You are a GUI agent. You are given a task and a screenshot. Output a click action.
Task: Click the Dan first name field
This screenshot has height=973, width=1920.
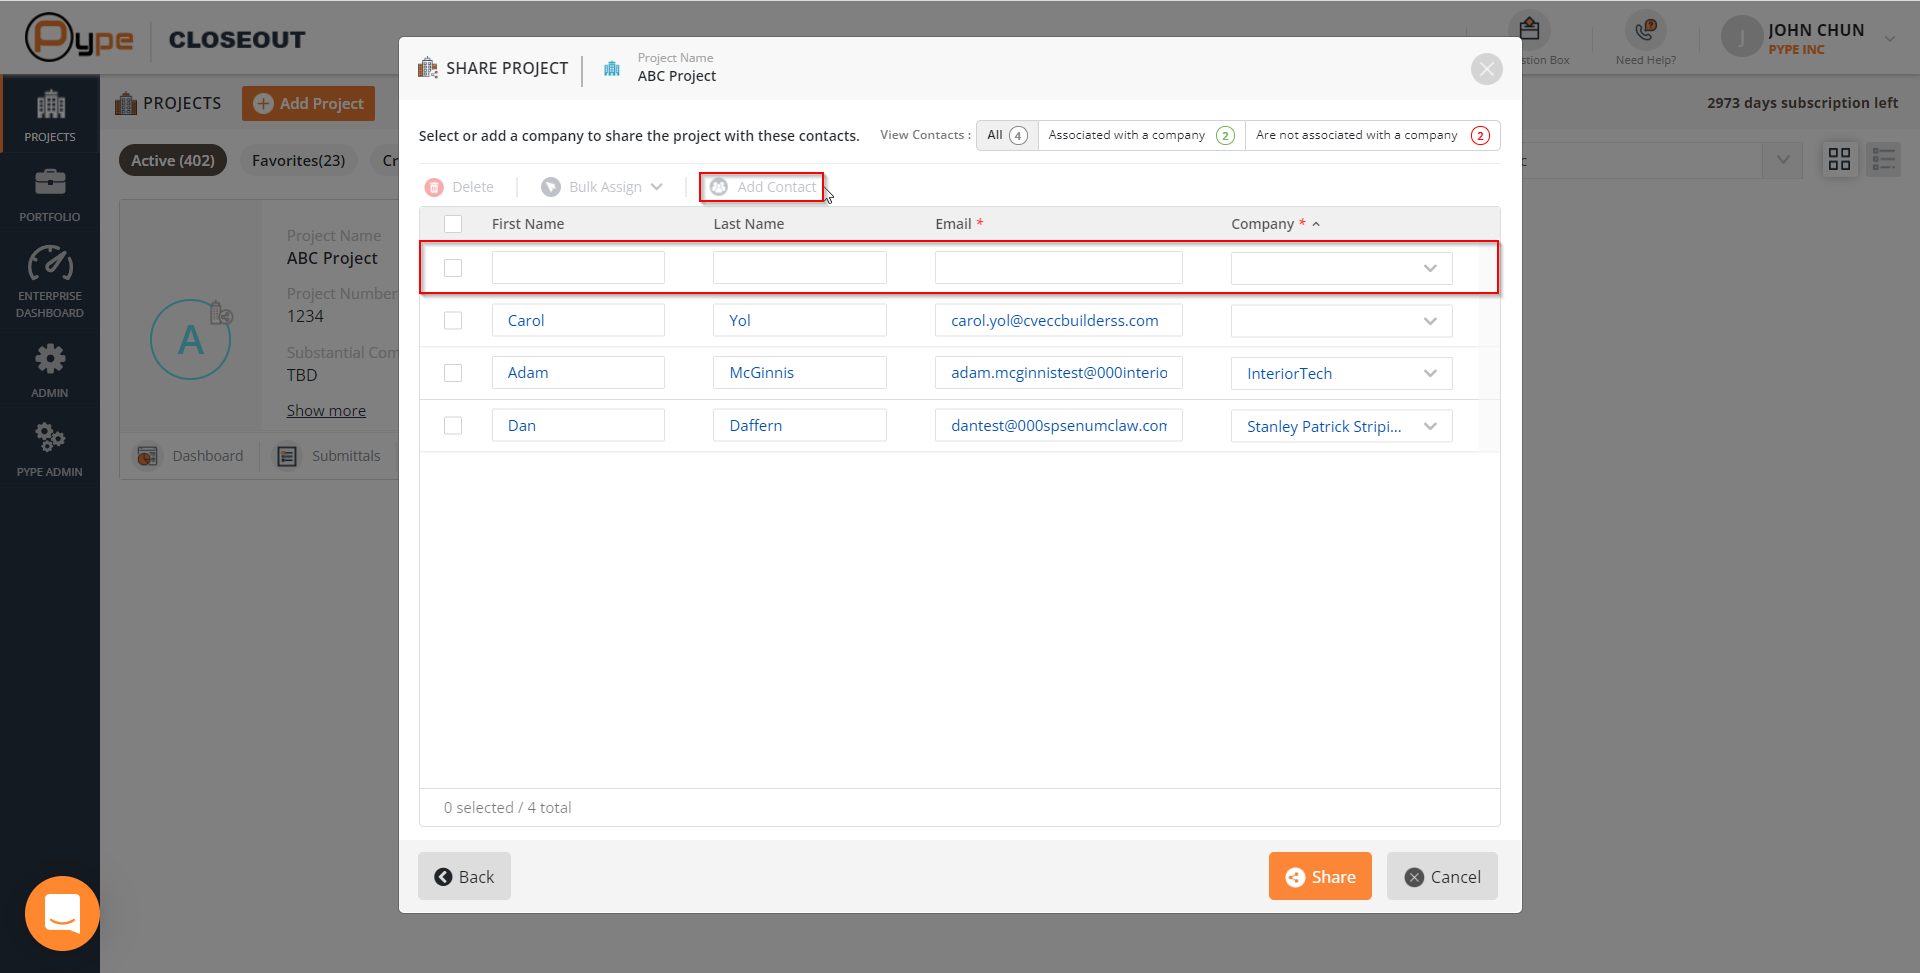point(578,425)
